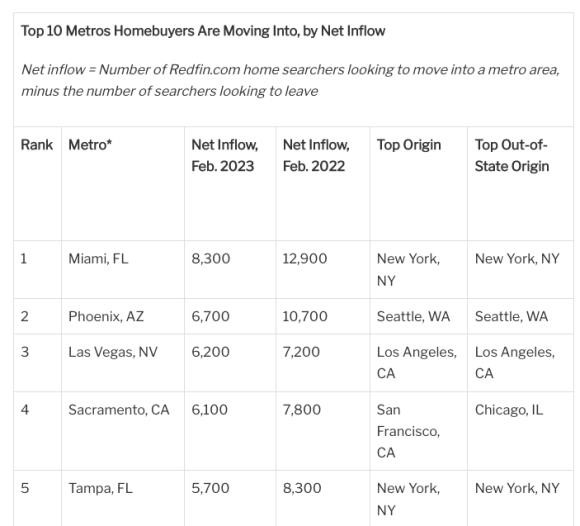Click the San Francisco, CA origin cell
The width and height of the screenshot is (580, 526).
pyautogui.click(x=408, y=431)
